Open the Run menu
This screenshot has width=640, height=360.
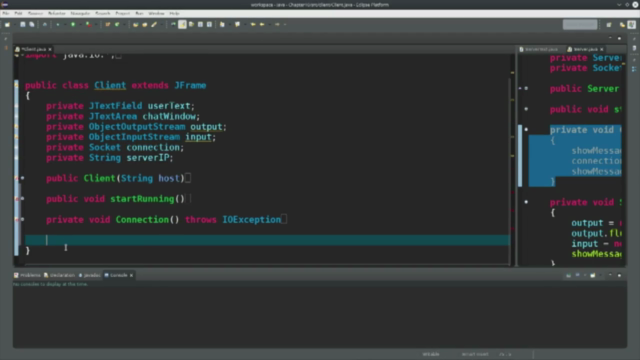[139, 13]
